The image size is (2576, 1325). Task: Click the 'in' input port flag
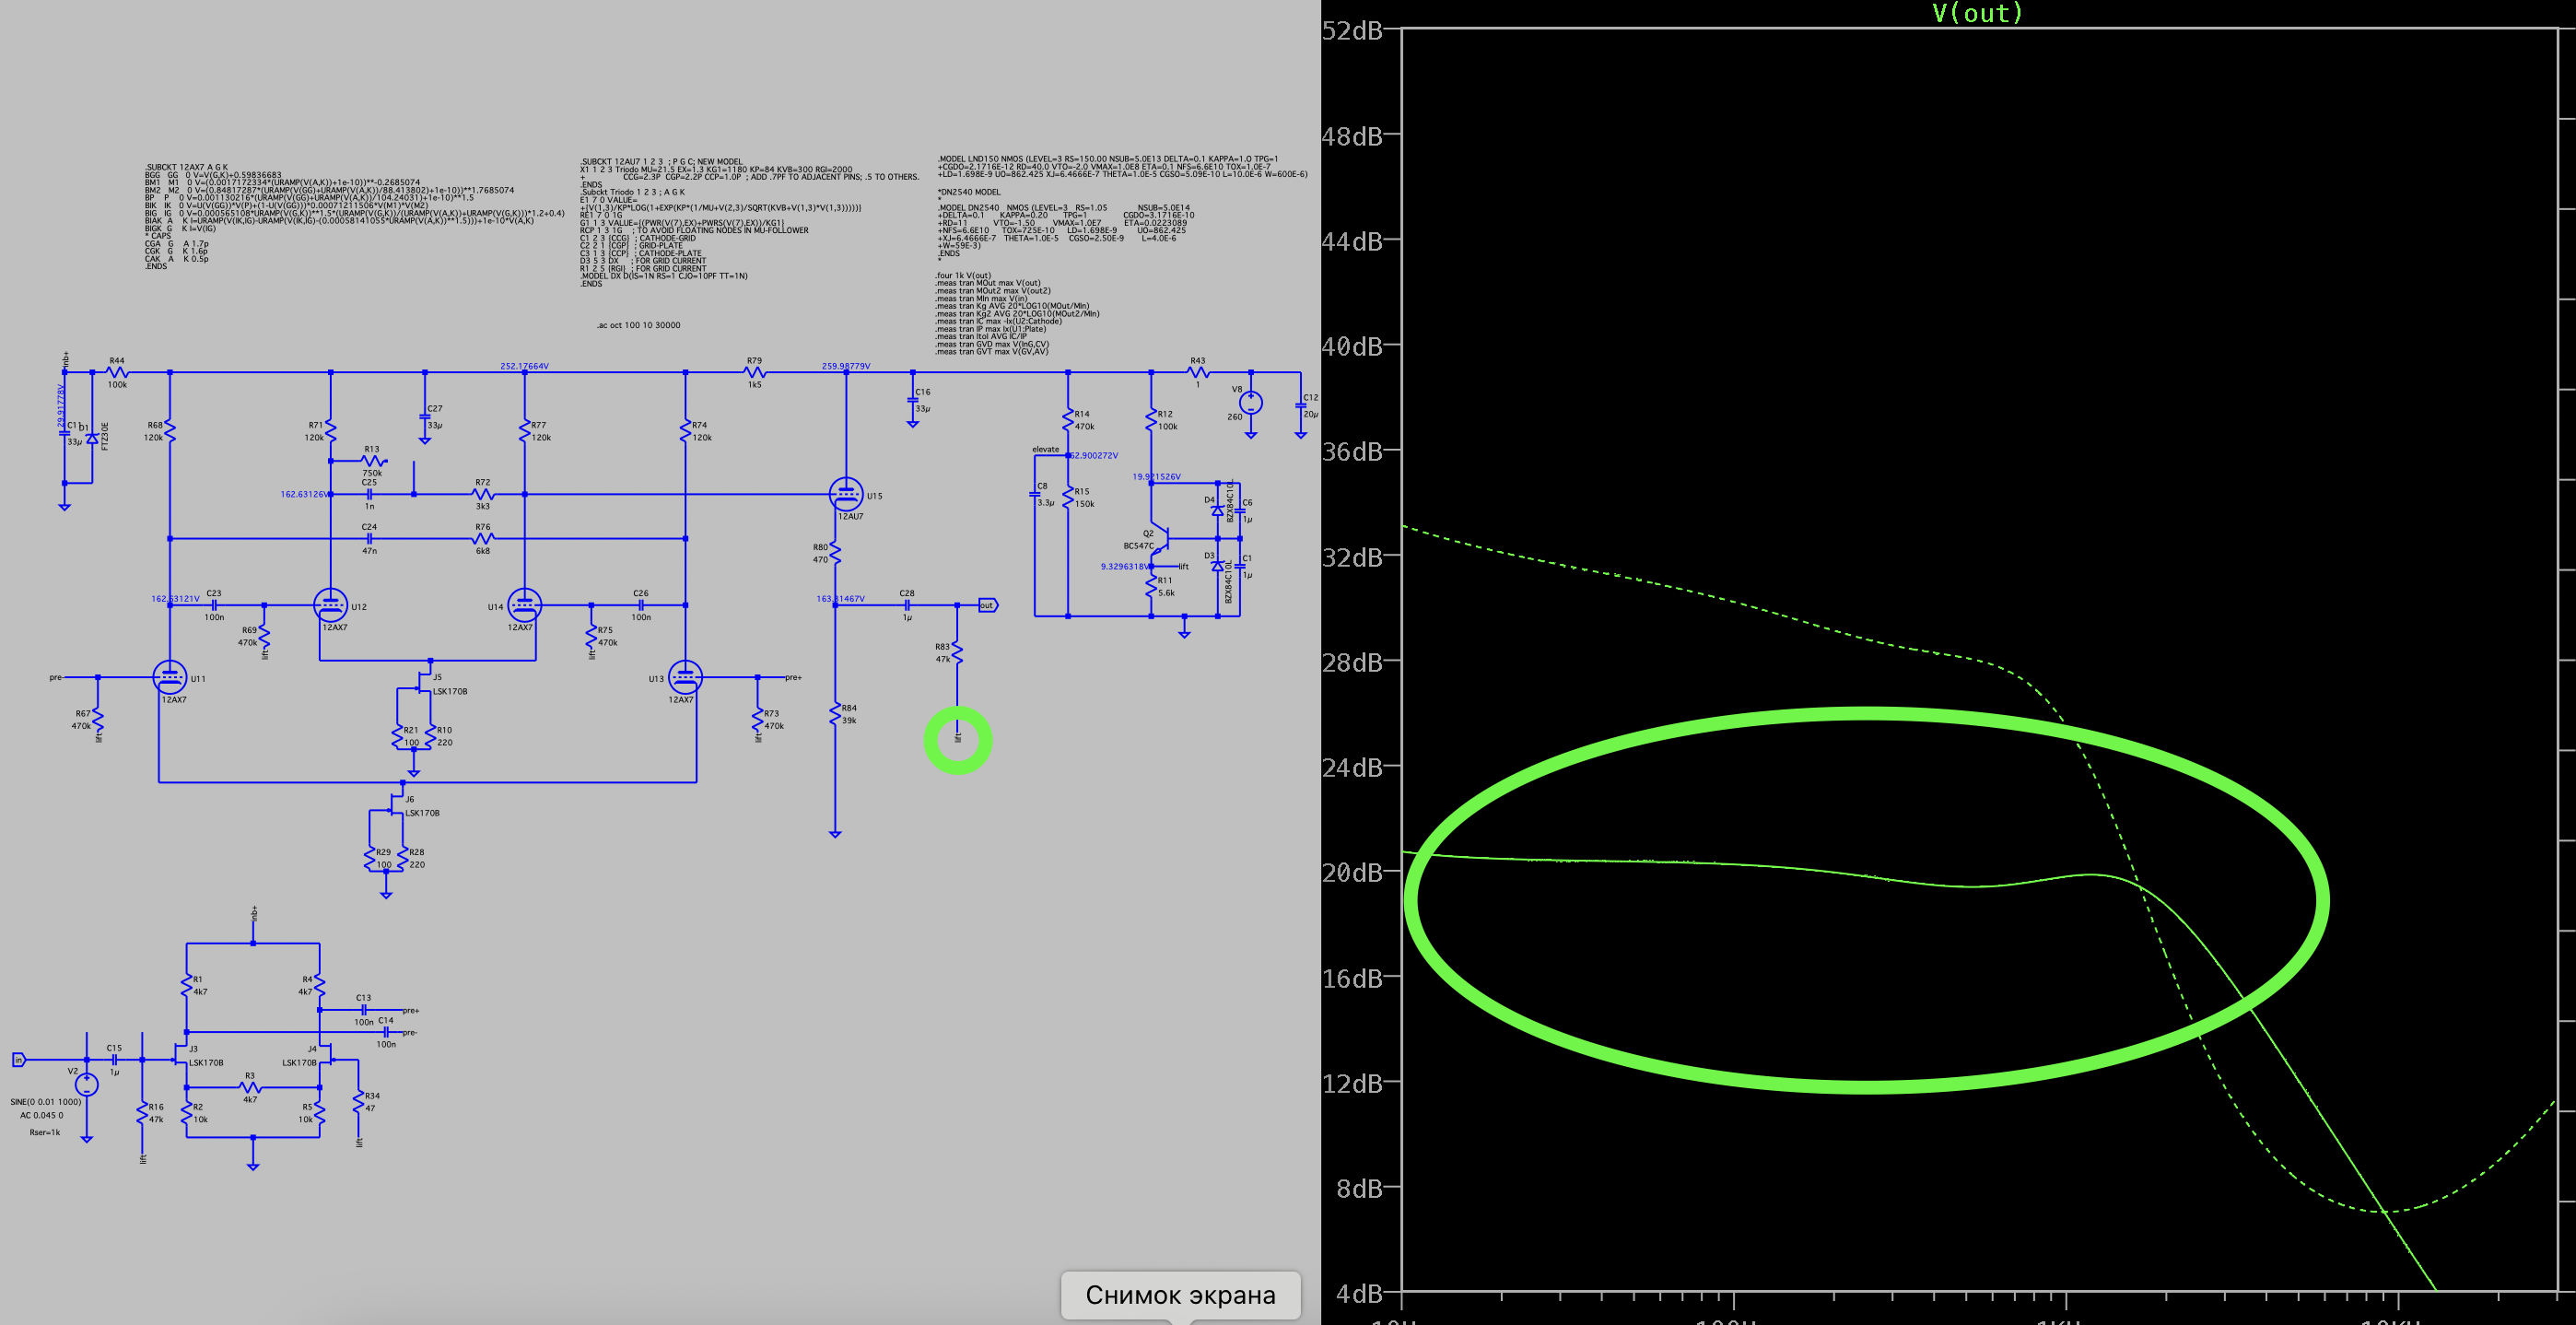(x=18, y=1059)
